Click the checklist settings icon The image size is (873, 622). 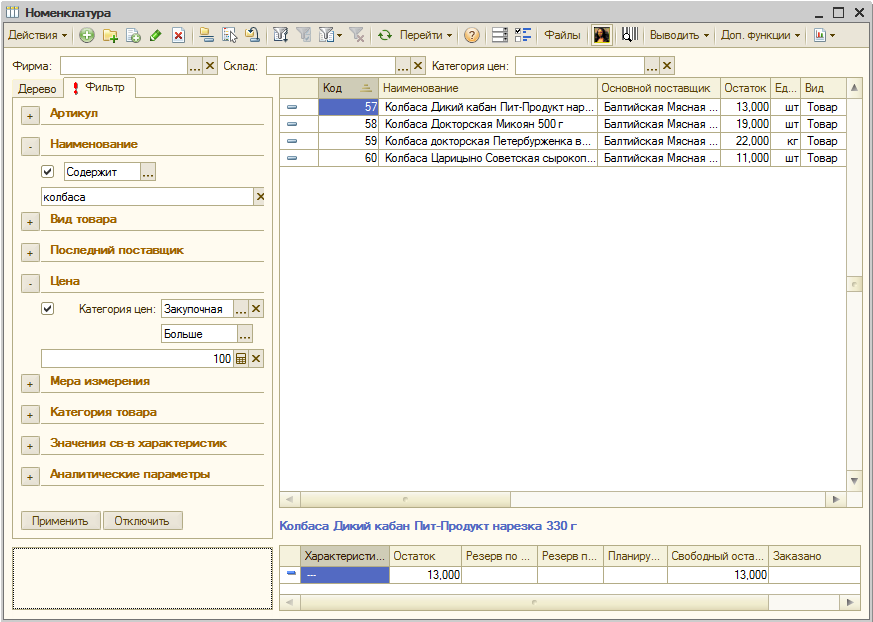click(523, 35)
